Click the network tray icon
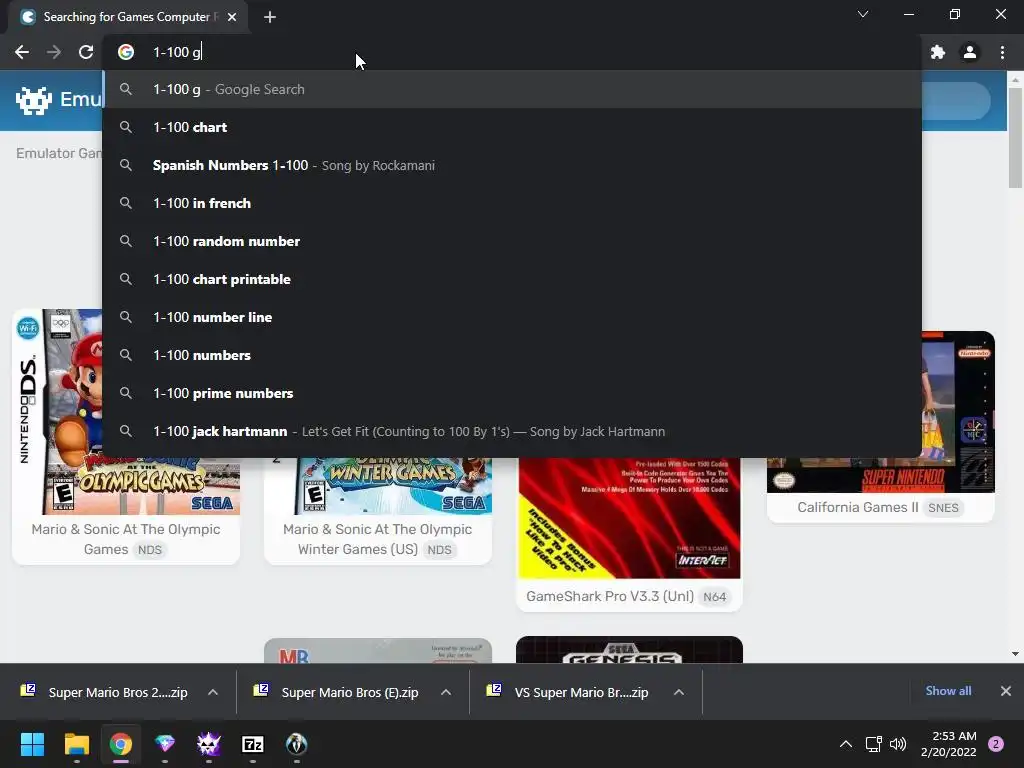Image resolution: width=1024 pixels, height=768 pixels. click(x=873, y=744)
